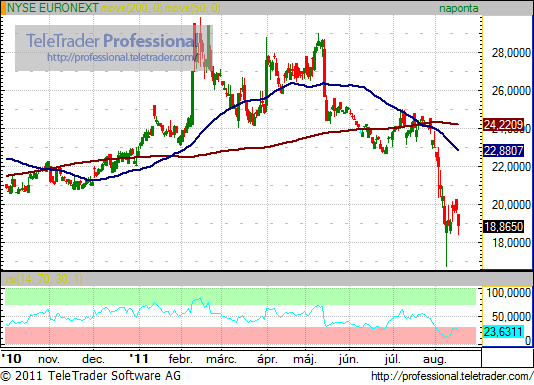Open the professional.teletrader.com footer link
Screen dimensions: 534x385
click(452, 376)
